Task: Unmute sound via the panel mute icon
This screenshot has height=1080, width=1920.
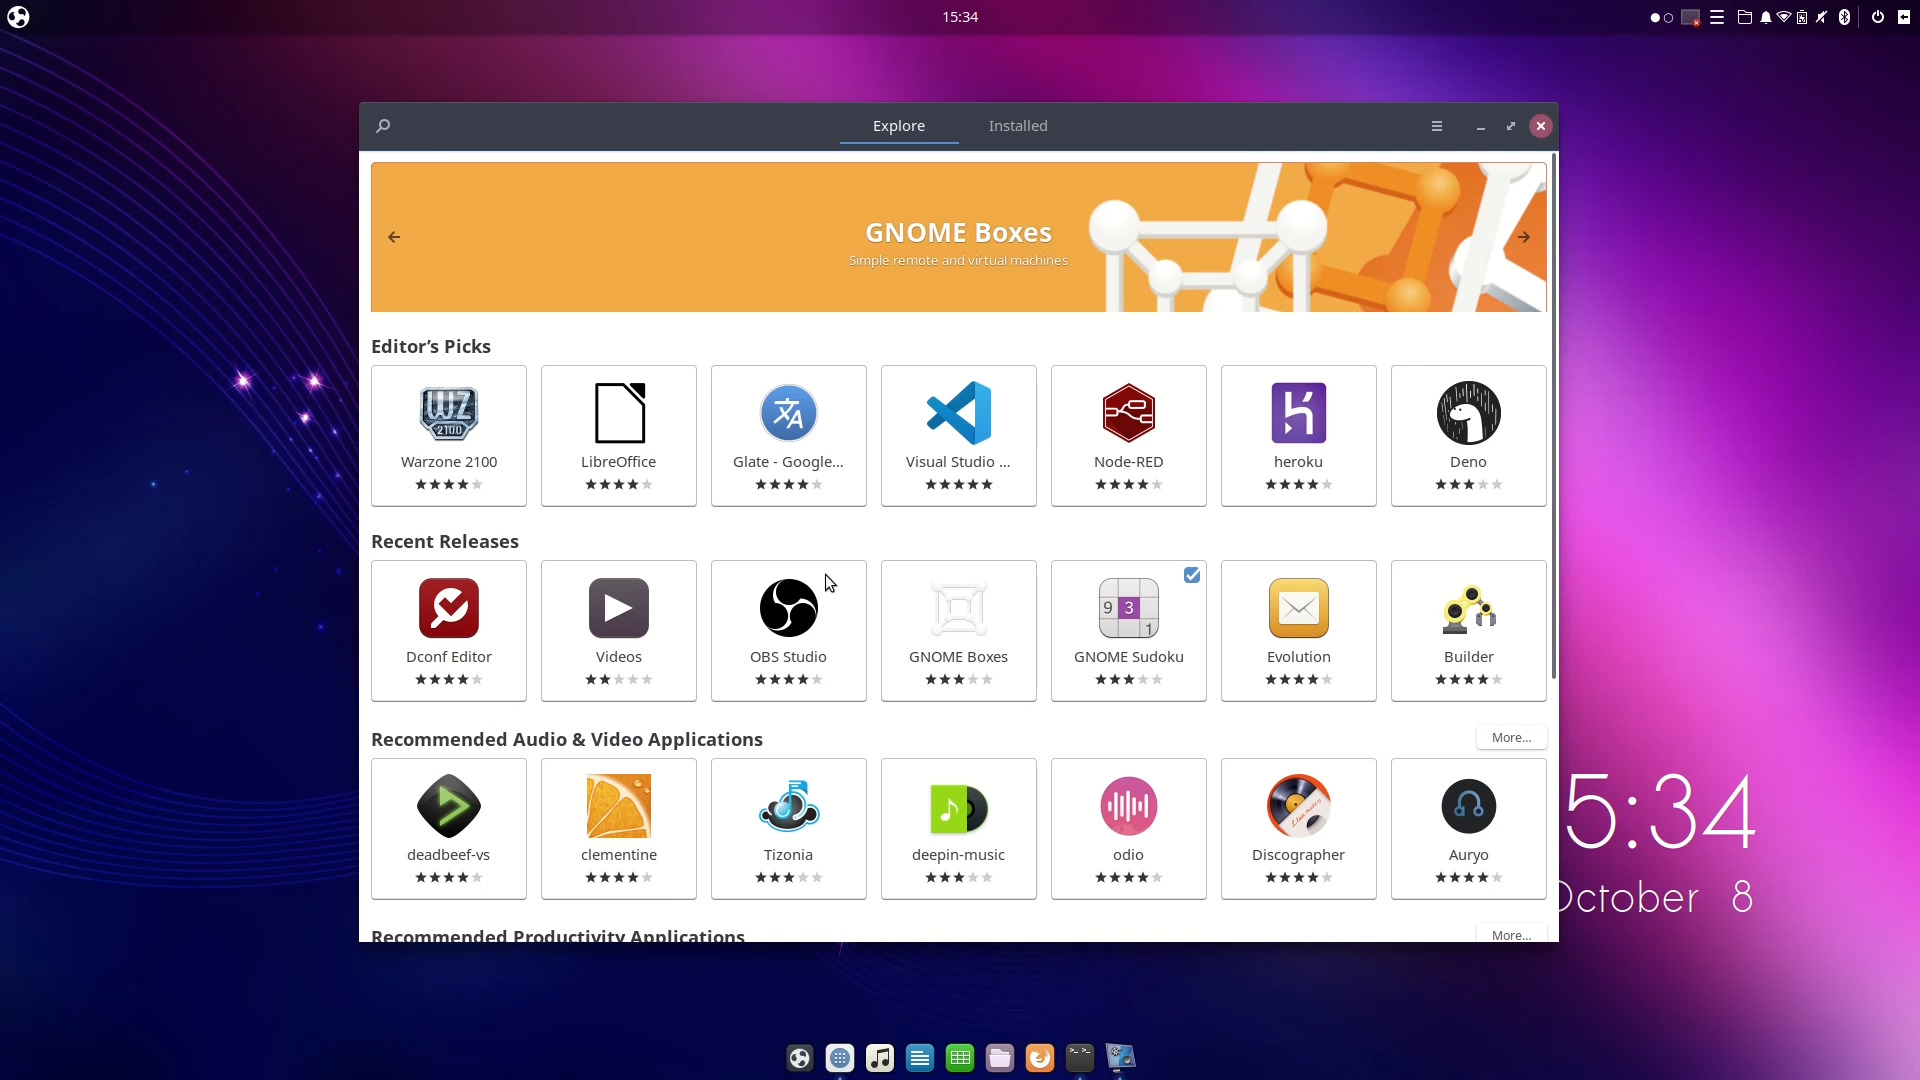Action: point(1822,17)
